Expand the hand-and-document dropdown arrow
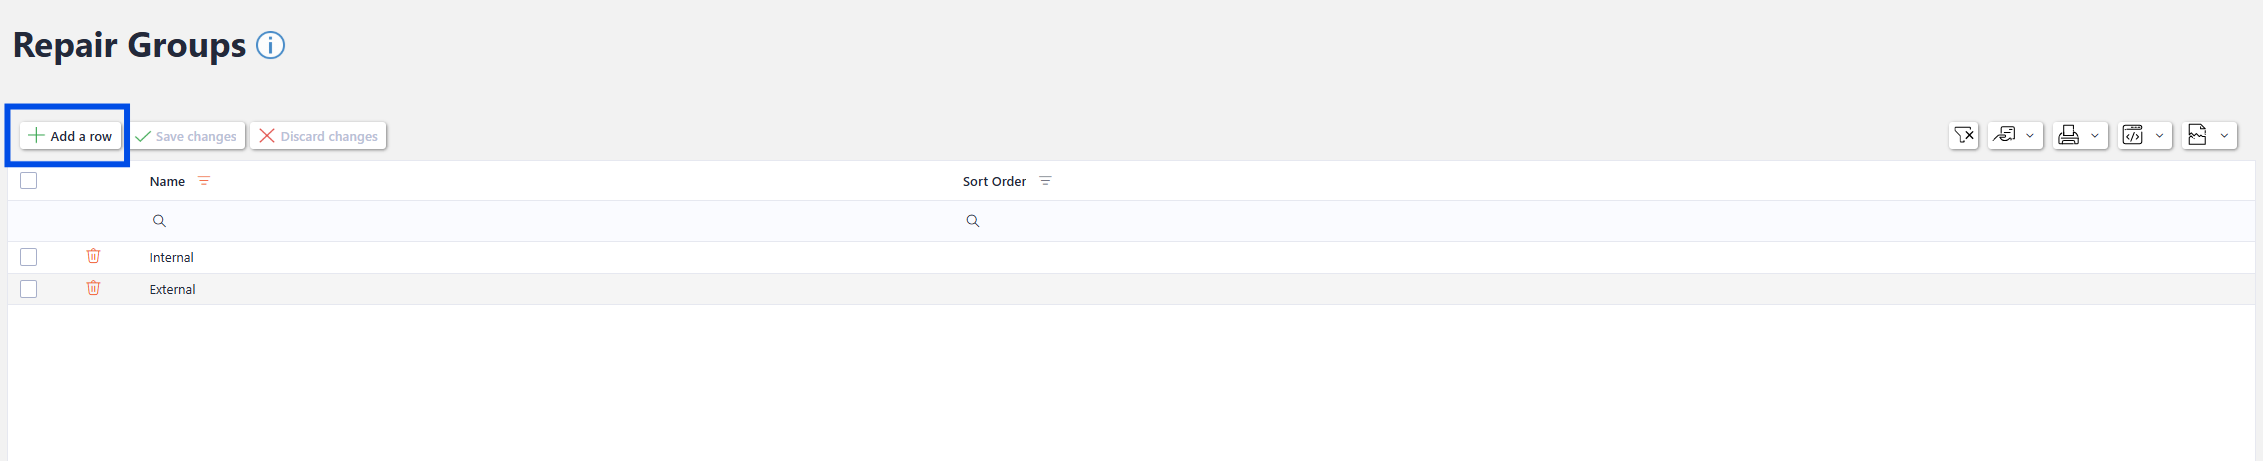The width and height of the screenshot is (2263, 461). pos(2030,136)
